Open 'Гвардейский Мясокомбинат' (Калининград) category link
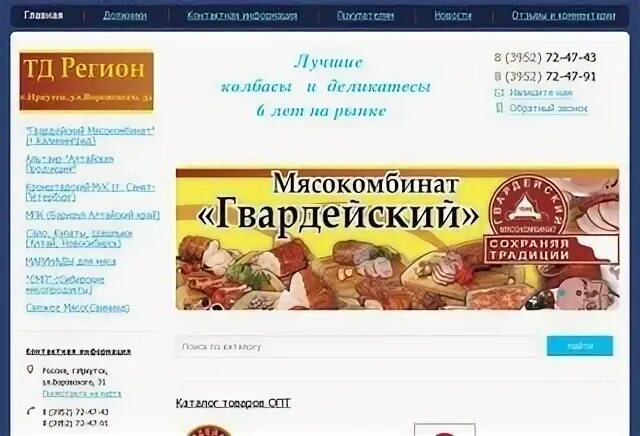The height and width of the screenshot is (436, 640). [90, 136]
